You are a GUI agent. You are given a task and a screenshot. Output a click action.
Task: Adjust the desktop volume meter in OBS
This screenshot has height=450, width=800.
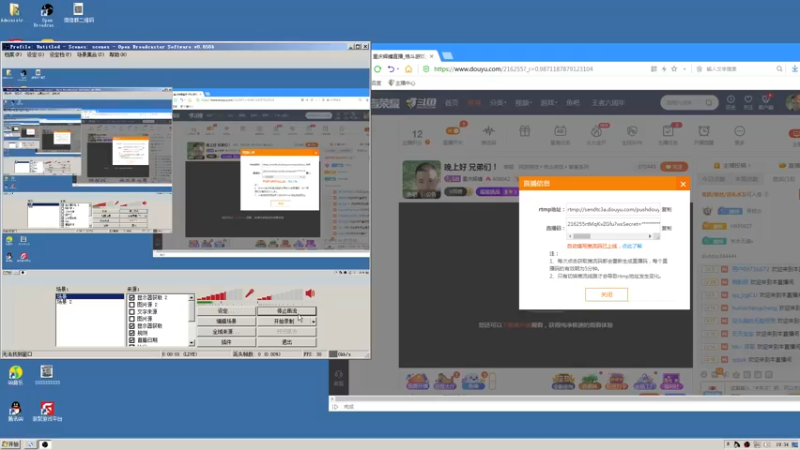[x=280, y=295]
